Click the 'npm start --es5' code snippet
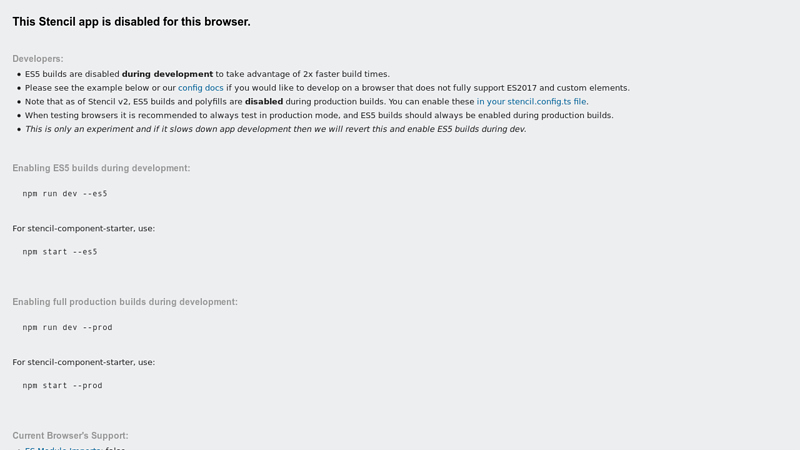800x450 pixels. (x=60, y=252)
